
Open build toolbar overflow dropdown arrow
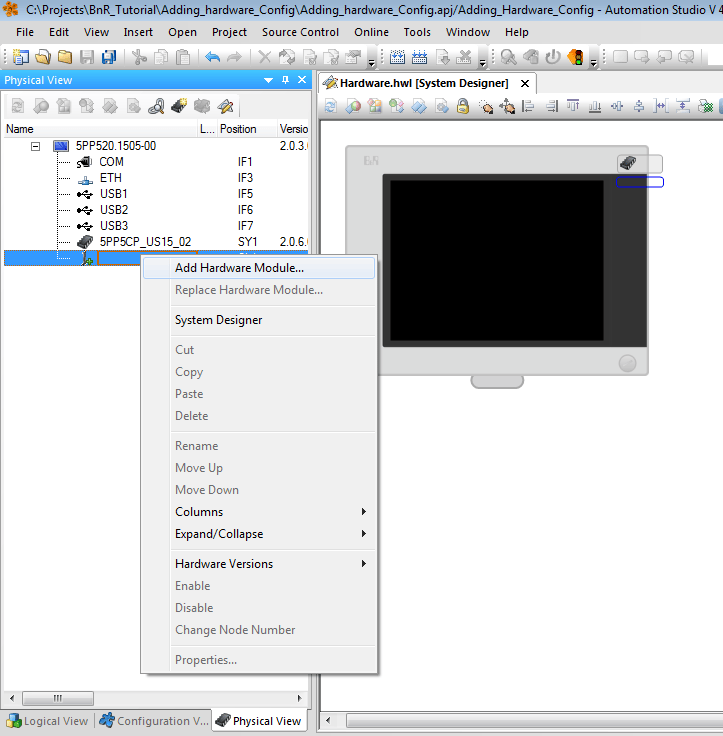click(x=483, y=62)
